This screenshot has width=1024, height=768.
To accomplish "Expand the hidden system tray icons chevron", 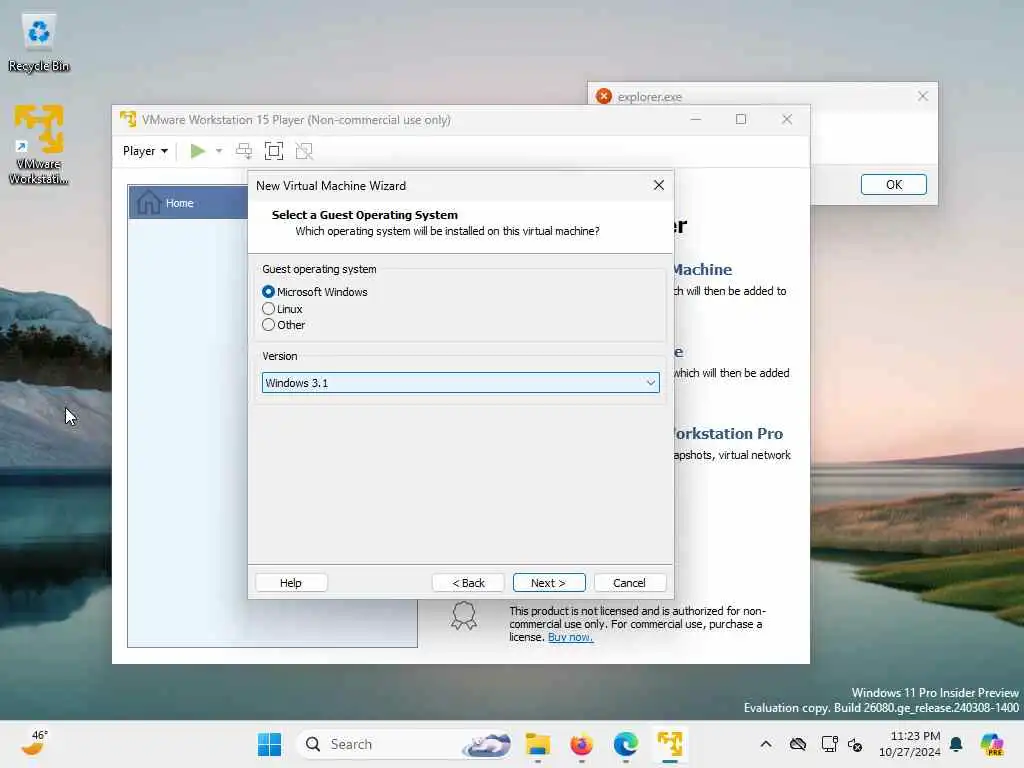I will tap(766, 744).
